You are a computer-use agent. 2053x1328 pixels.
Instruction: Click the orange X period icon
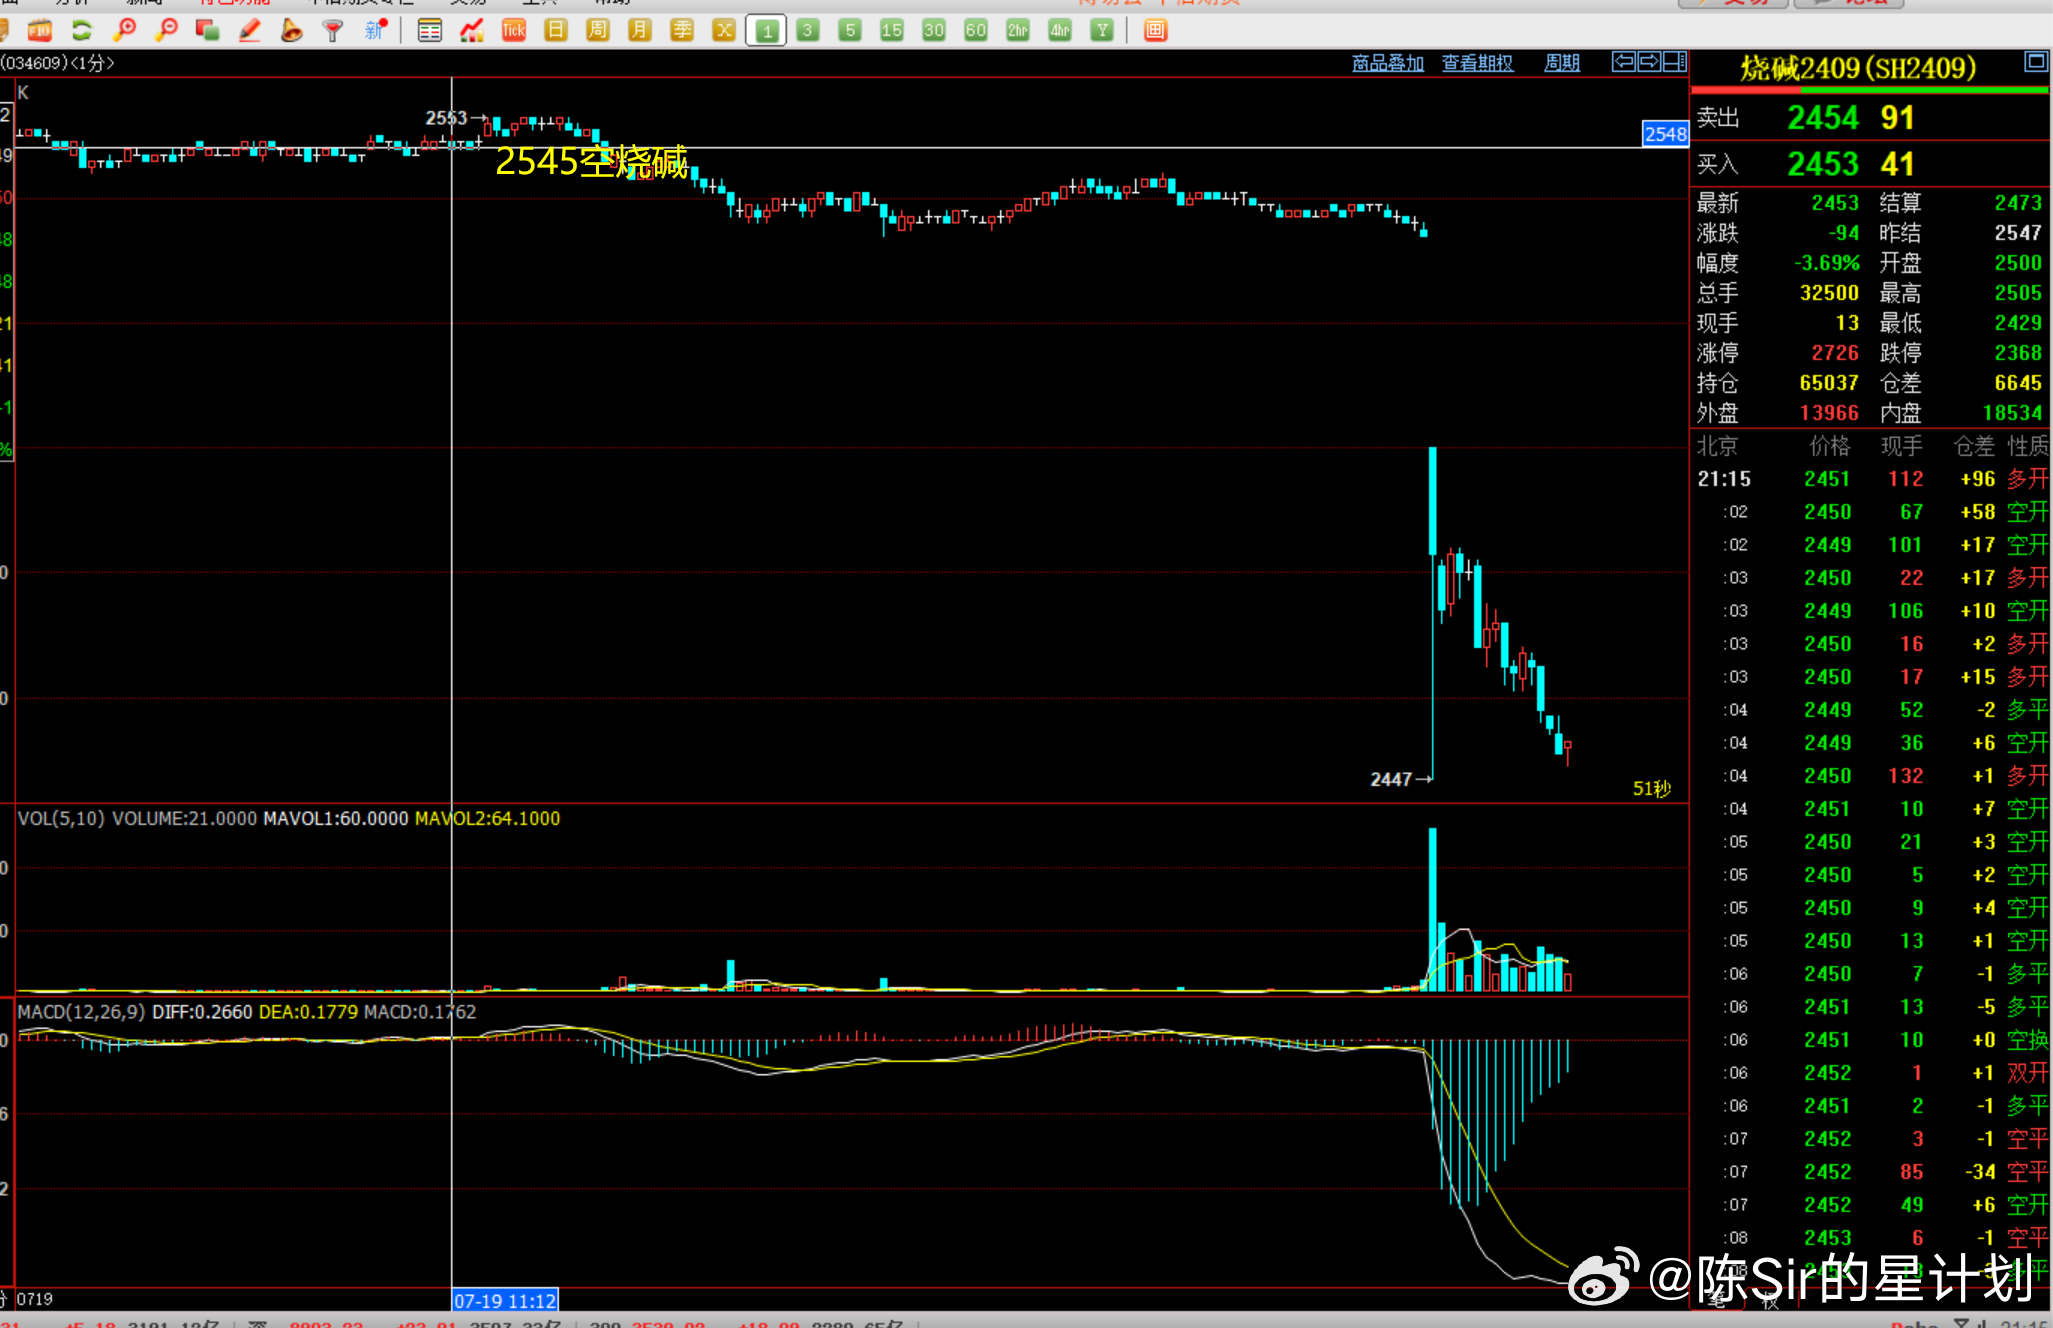point(724,31)
